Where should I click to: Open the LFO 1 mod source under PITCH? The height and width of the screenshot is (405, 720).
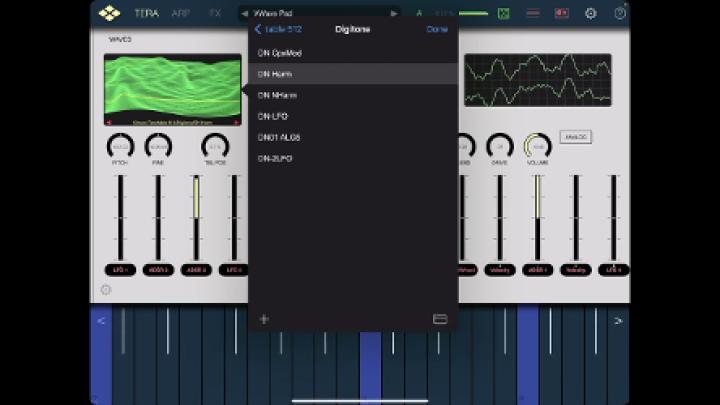coord(120,270)
